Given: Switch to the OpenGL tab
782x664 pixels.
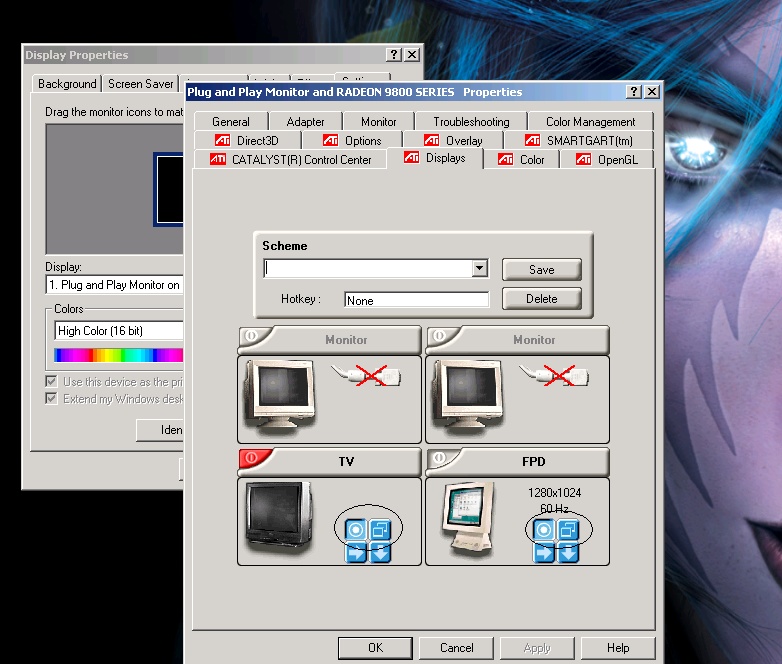Looking at the screenshot, I should 606,160.
